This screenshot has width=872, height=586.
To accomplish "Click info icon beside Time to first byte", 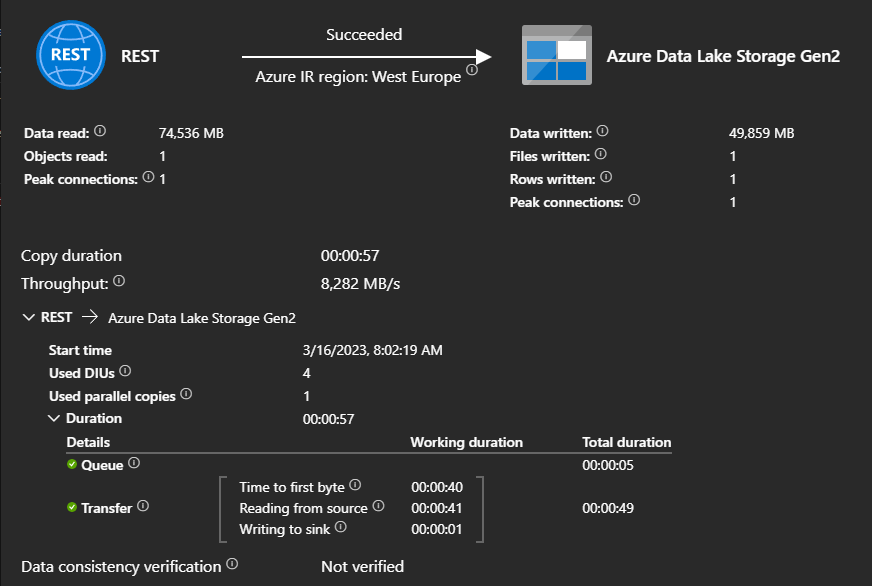I will [355, 485].
